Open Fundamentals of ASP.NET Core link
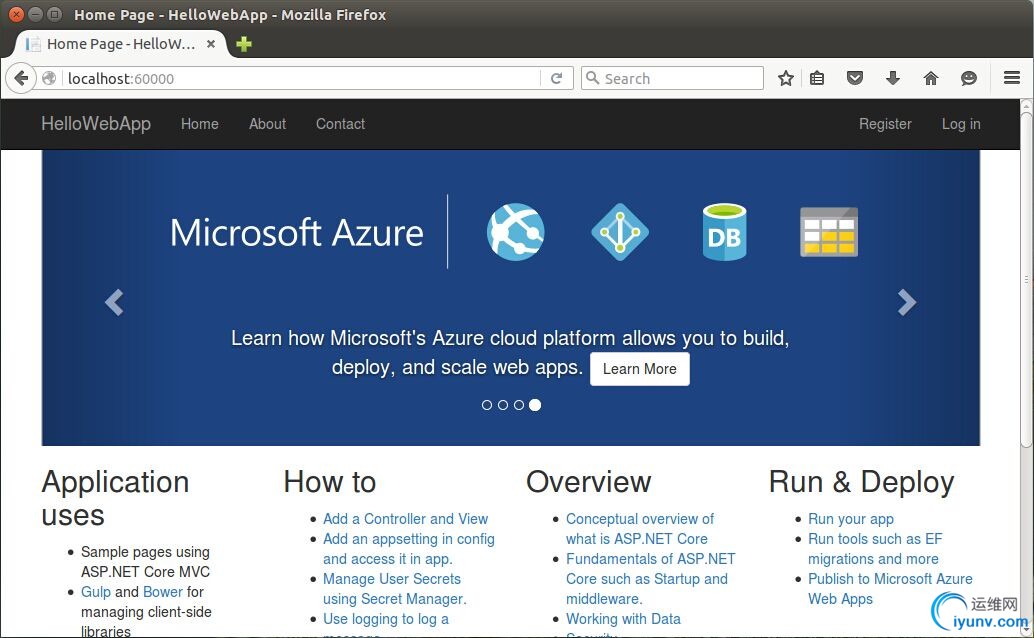The height and width of the screenshot is (638, 1034). pyautogui.click(x=650, y=579)
